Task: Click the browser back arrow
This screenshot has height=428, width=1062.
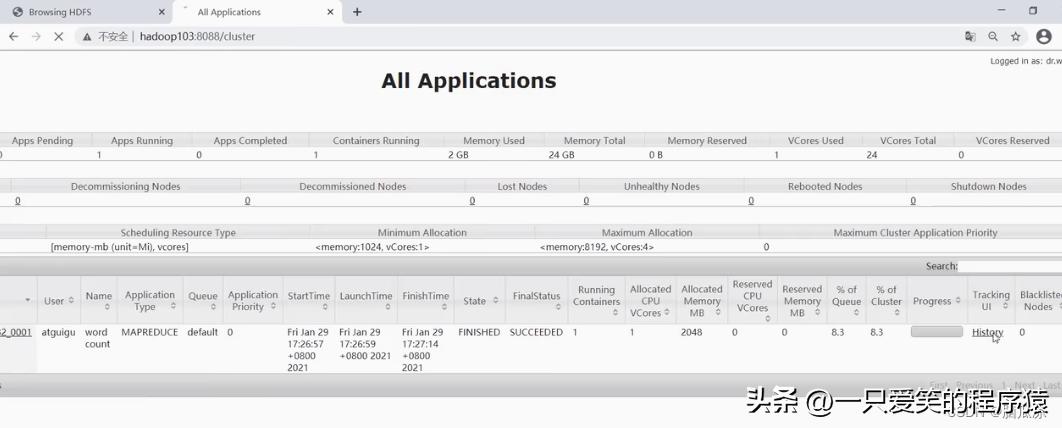Action: (x=13, y=36)
